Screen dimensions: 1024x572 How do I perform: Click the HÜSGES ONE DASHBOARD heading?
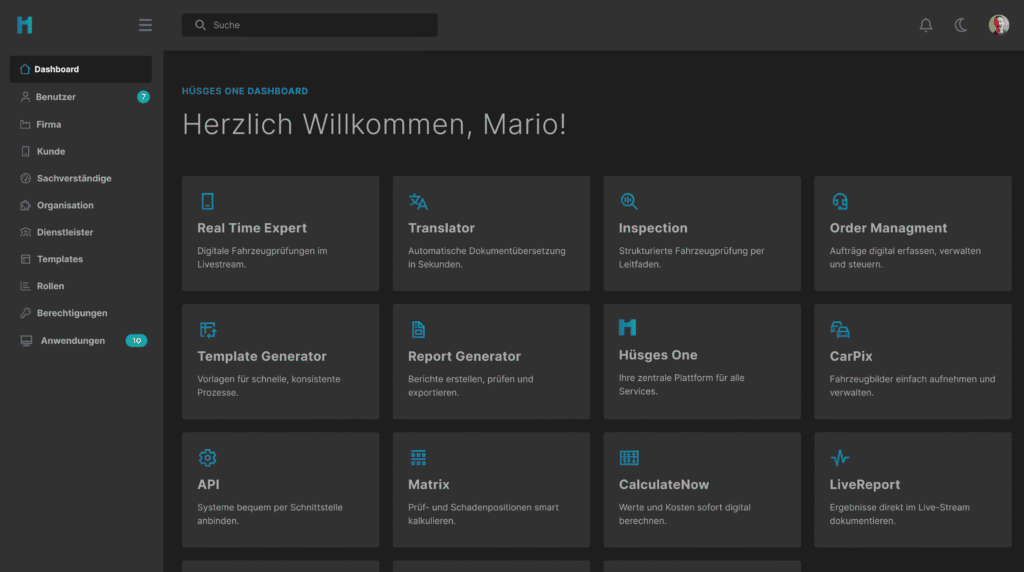[245, 91]
